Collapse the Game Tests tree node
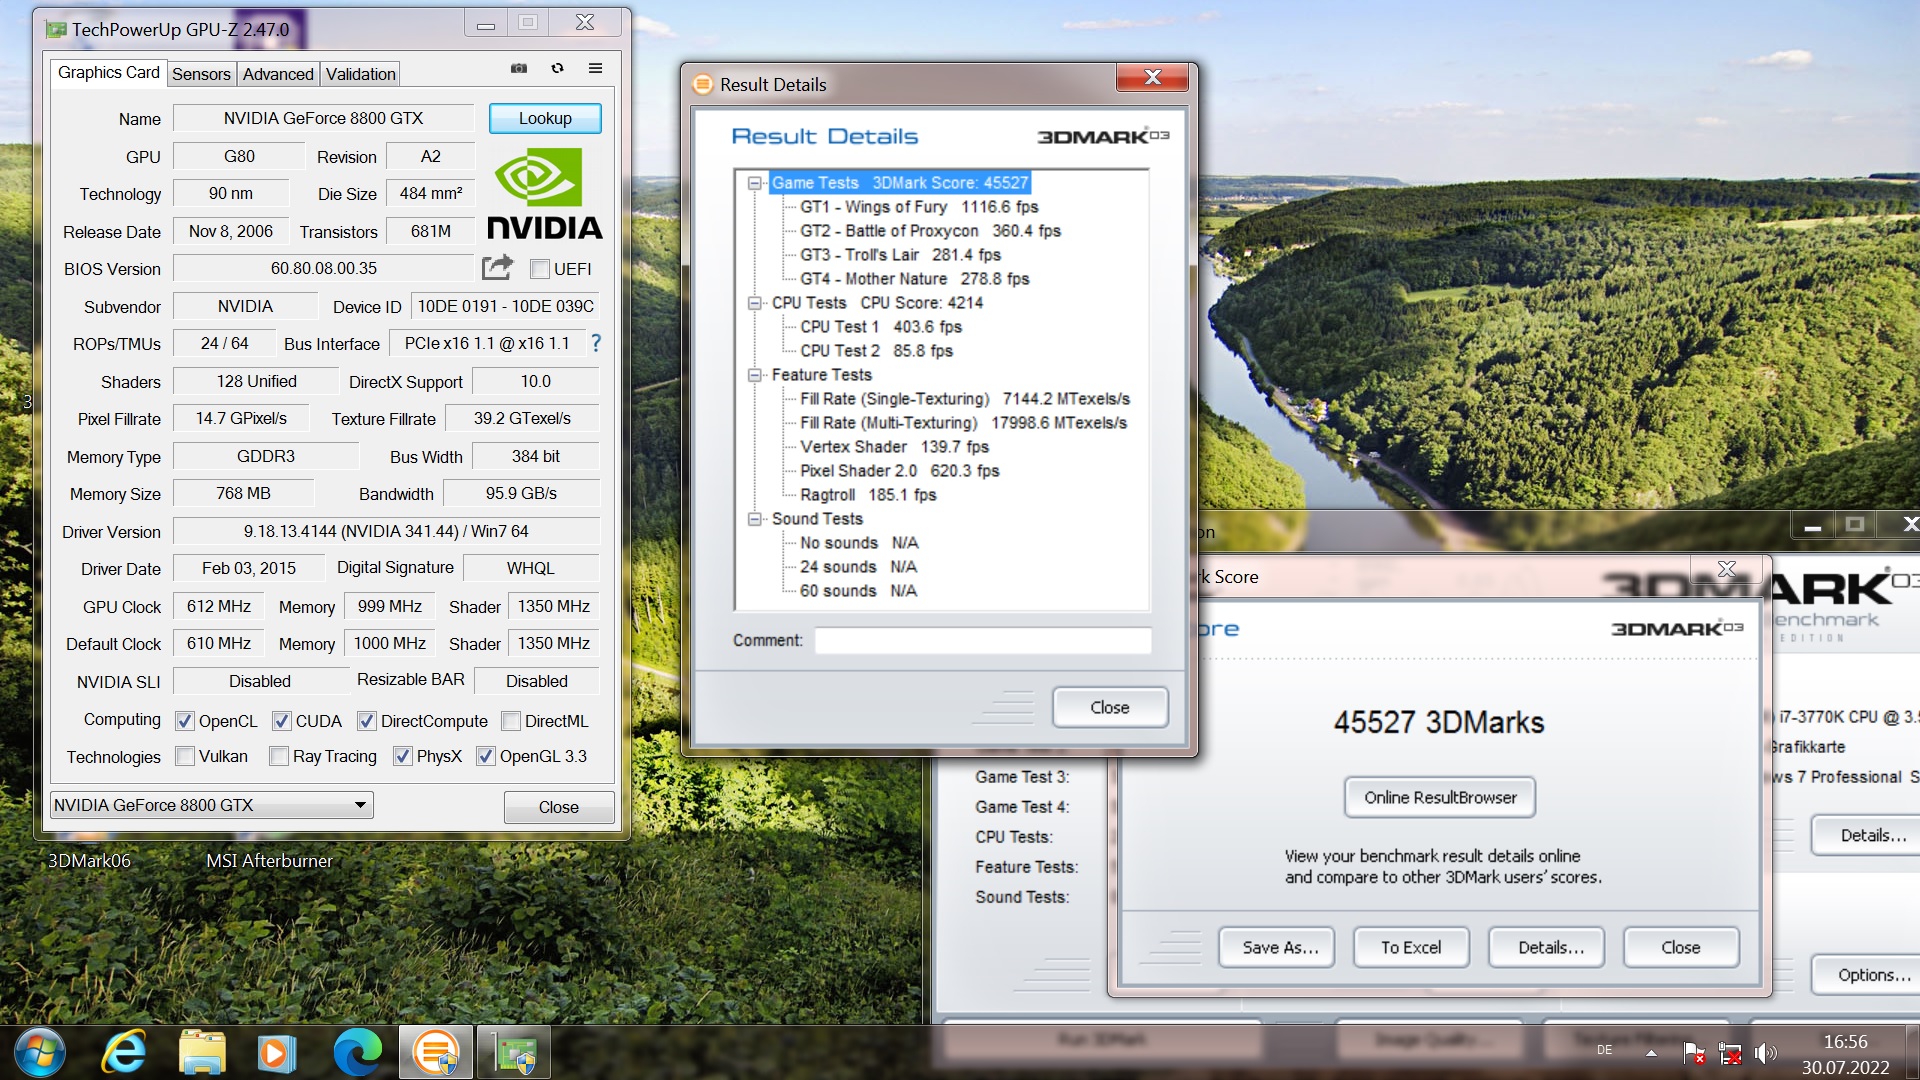This screenshot has height=1080, width=1920. 755,183
